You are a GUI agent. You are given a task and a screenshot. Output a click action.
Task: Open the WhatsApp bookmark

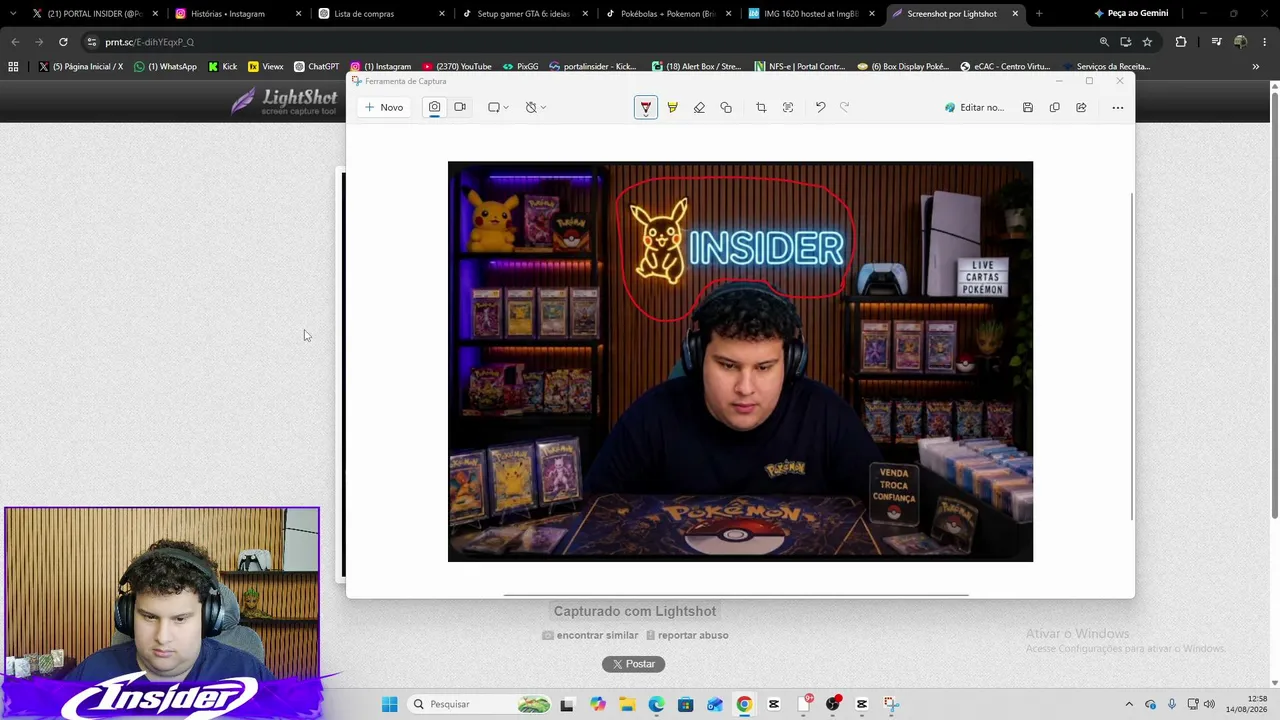pos(166,66)
